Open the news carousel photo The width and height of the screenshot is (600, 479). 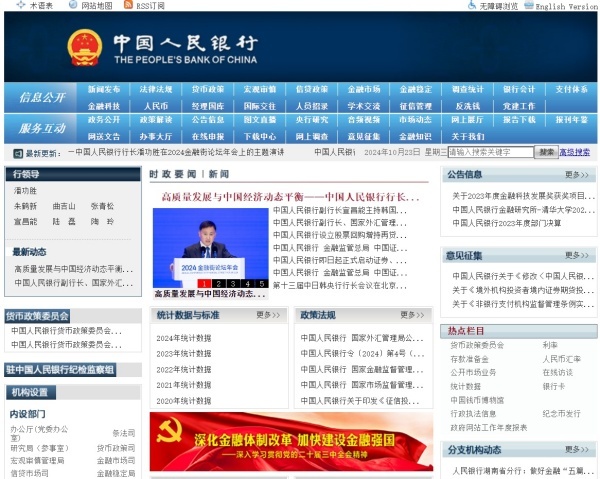(210, 248)
